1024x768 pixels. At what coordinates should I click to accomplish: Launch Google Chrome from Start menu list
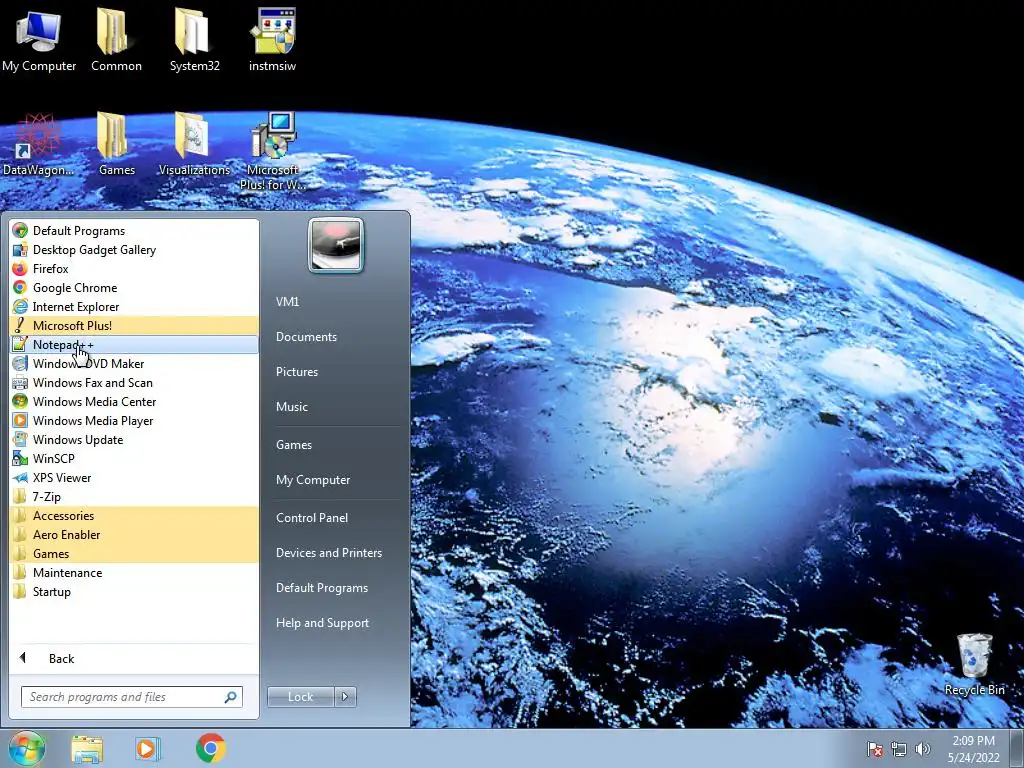[135, 287]
